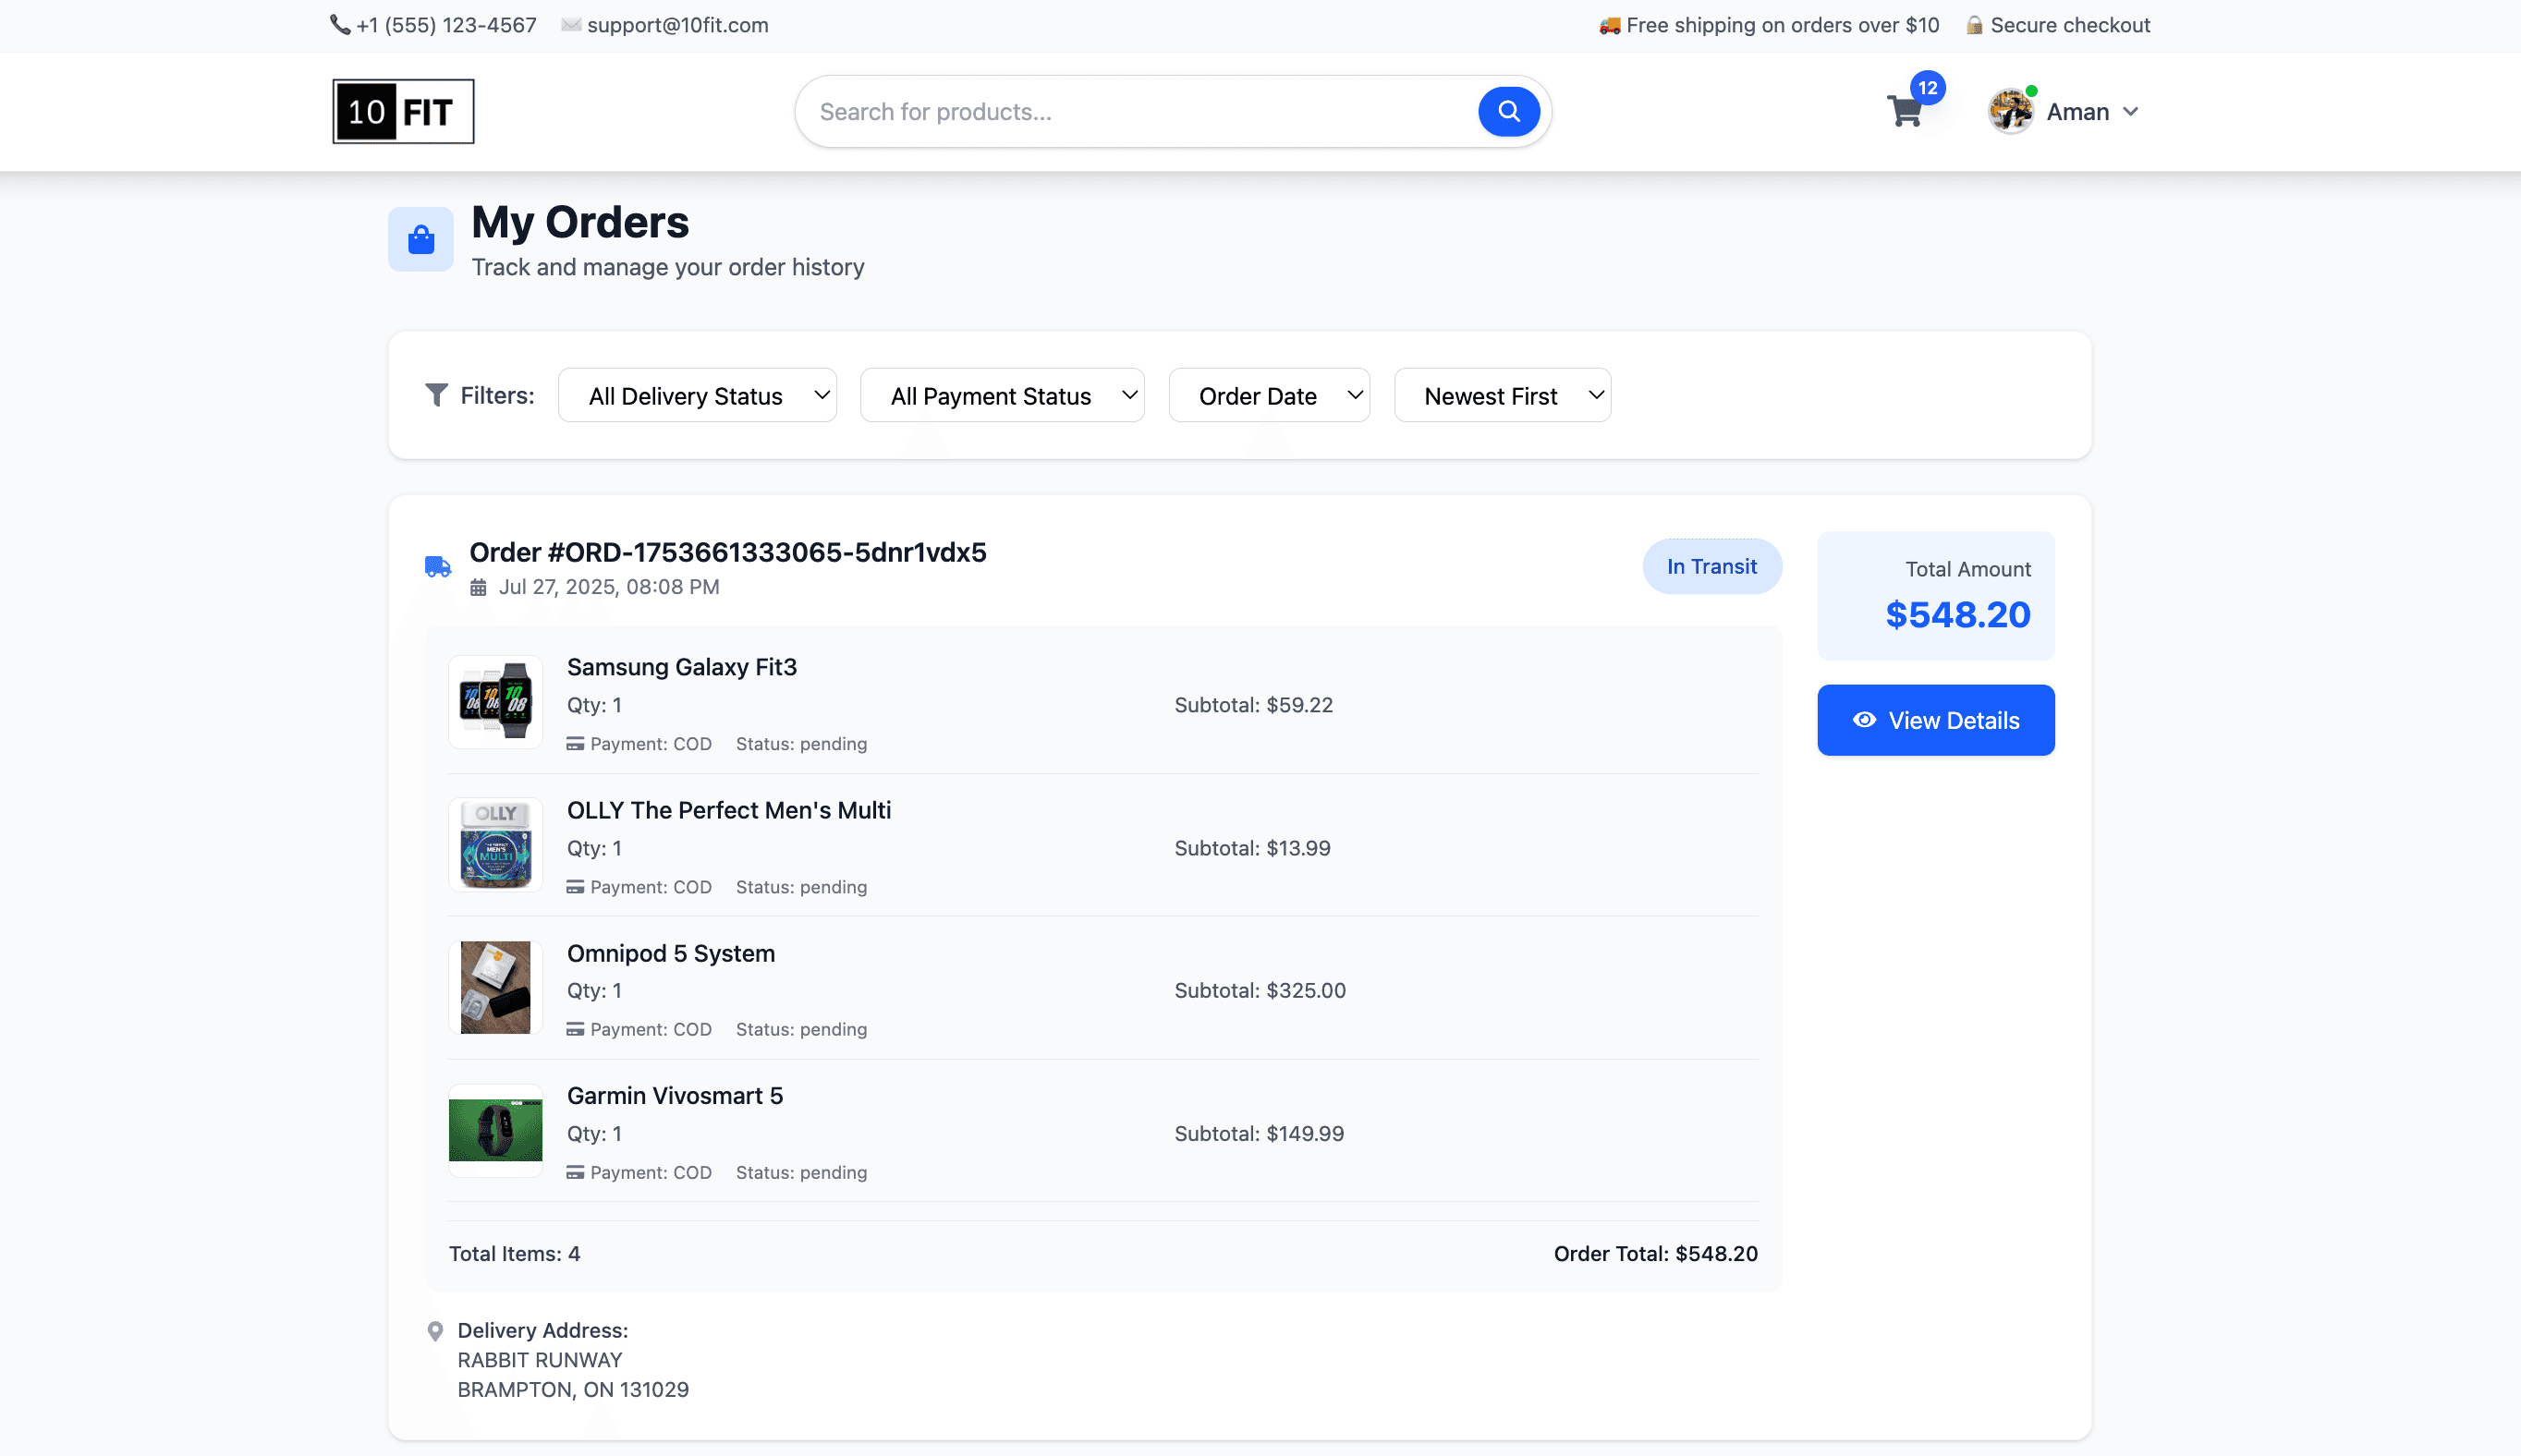Click the In Transit status badge
The image size is (2521, 1456).
pos(1711,566)
